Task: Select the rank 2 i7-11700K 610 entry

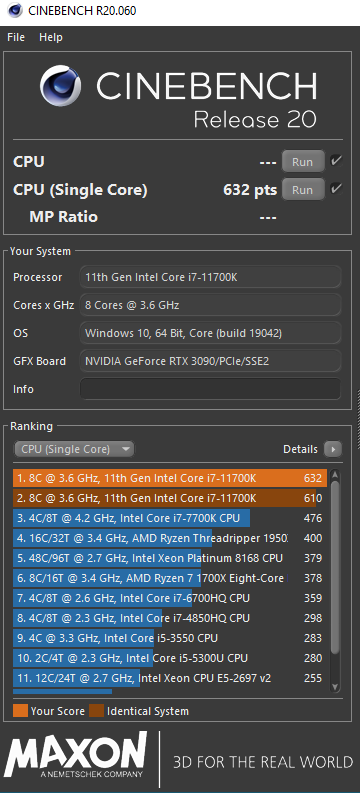Action: click(170, 499)
